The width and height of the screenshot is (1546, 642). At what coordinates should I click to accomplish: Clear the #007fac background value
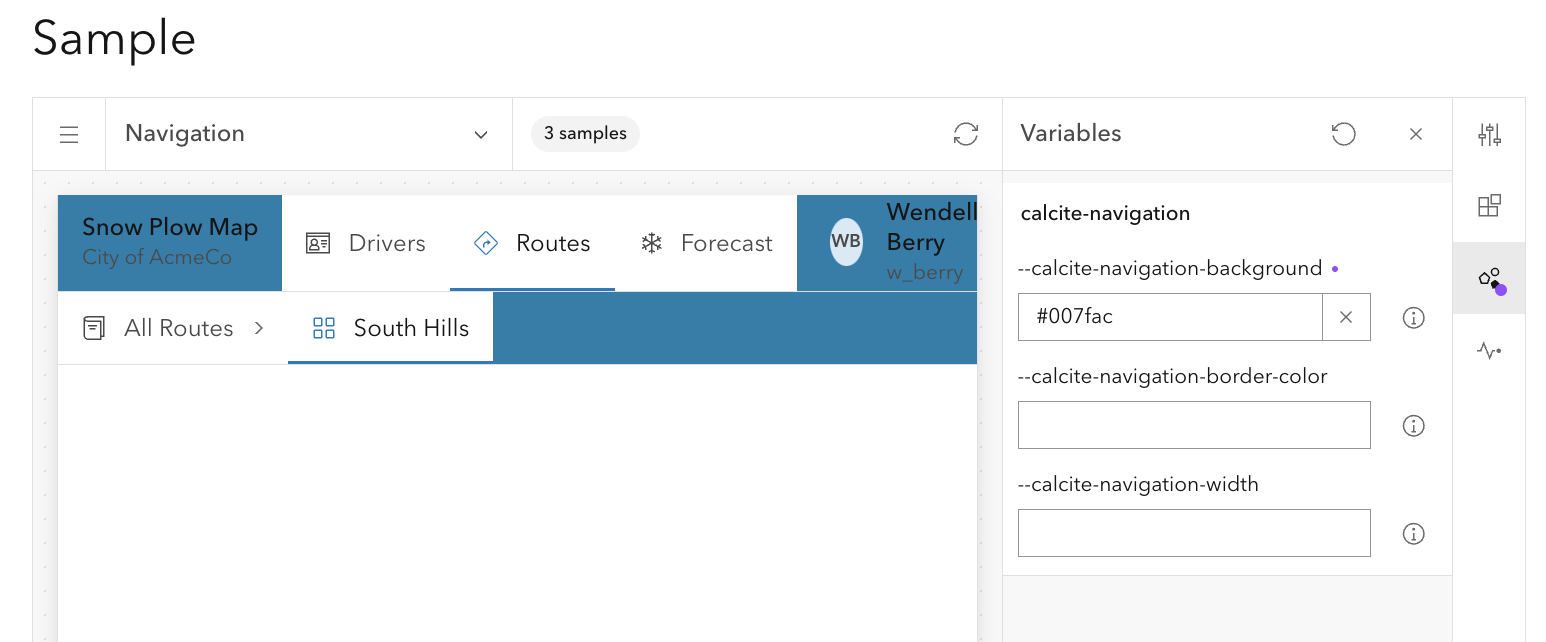tap(1346, 317)
